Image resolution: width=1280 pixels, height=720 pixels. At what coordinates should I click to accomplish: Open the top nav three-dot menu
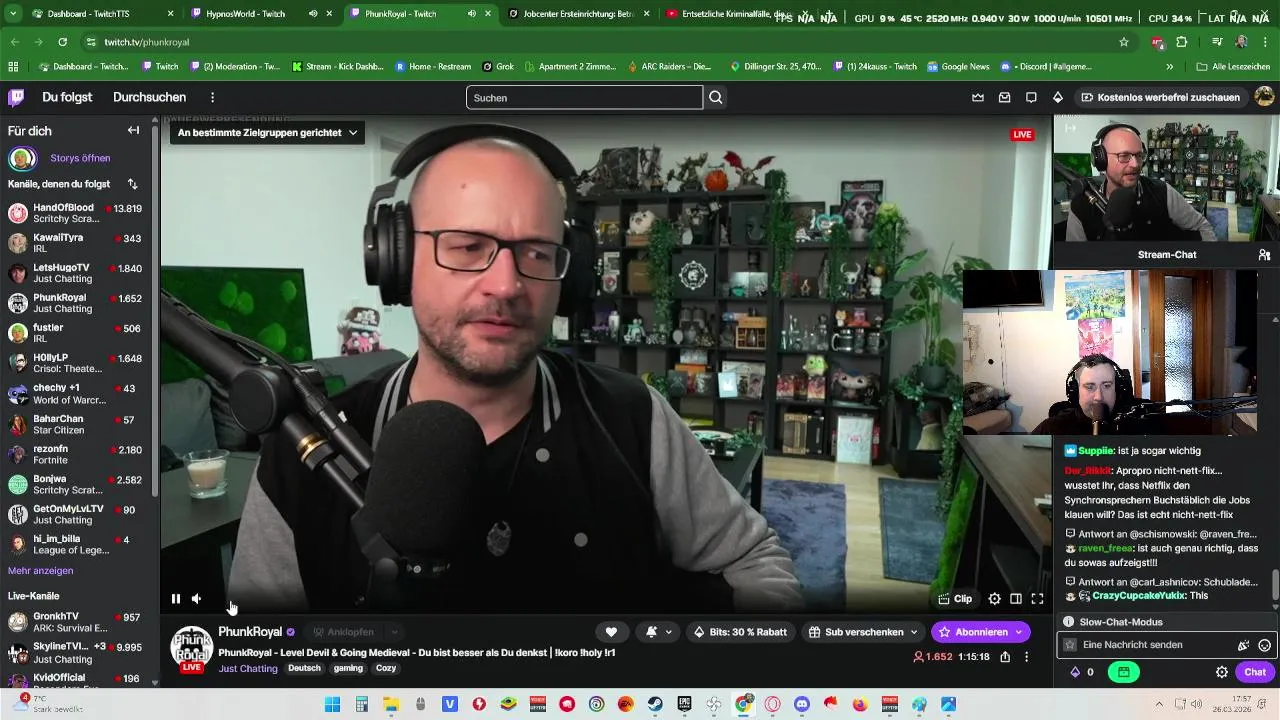(212, 97)
